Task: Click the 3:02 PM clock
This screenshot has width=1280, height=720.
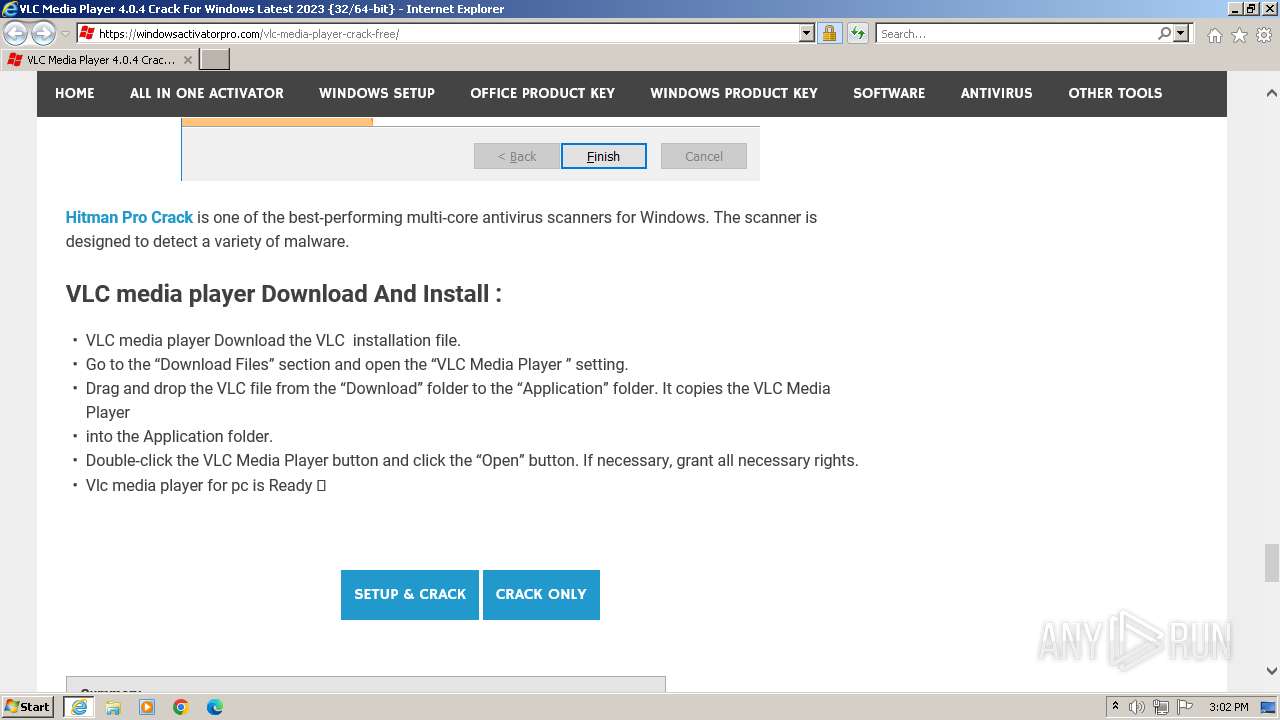Action: 1229,707
